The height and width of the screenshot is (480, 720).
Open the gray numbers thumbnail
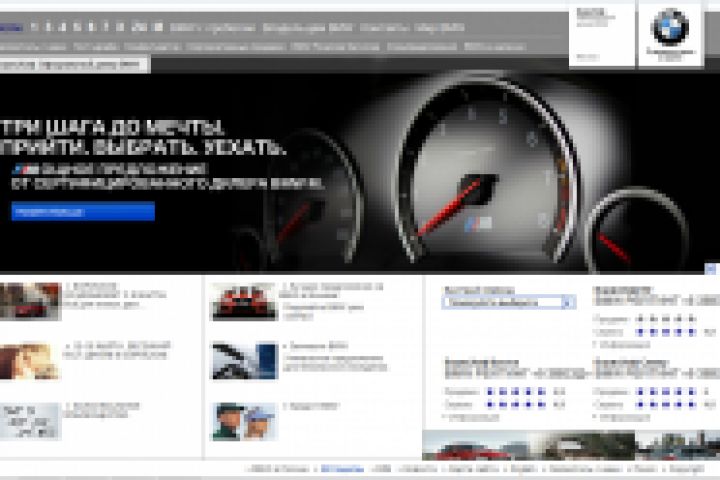[30, 422]
